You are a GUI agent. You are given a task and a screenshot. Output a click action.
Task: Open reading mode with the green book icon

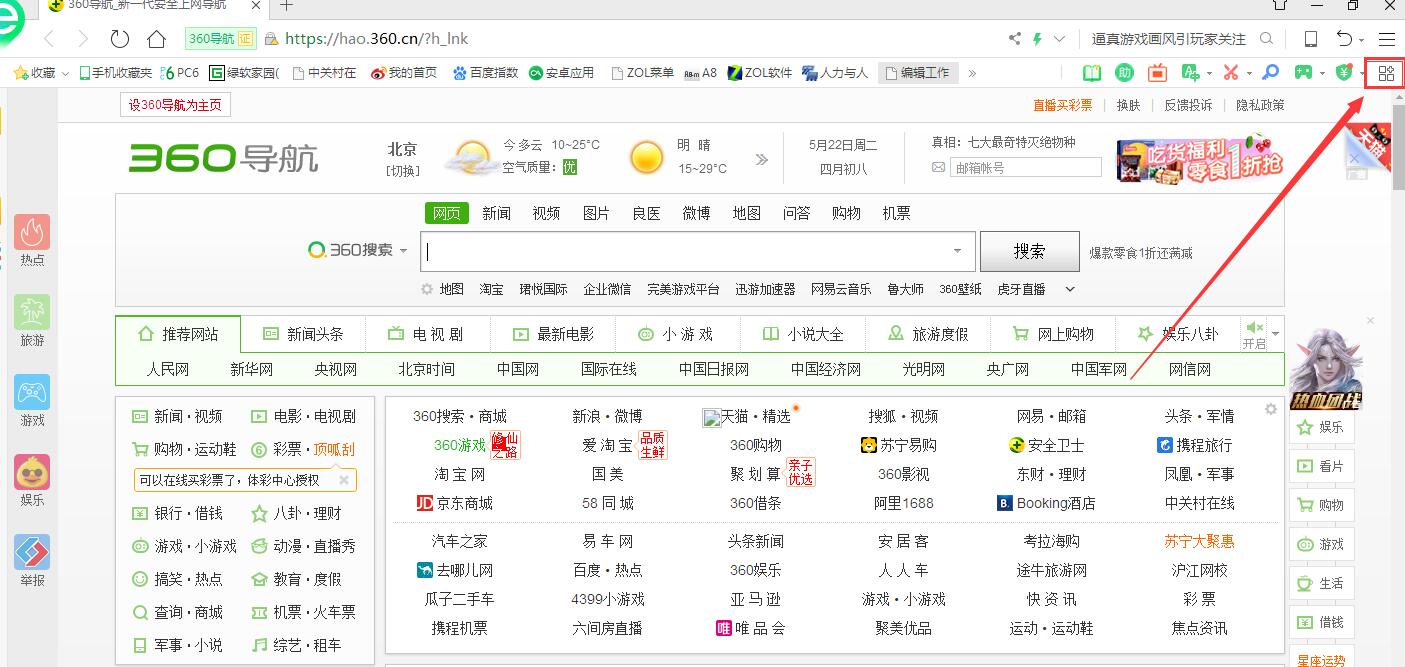point(1091,72)
